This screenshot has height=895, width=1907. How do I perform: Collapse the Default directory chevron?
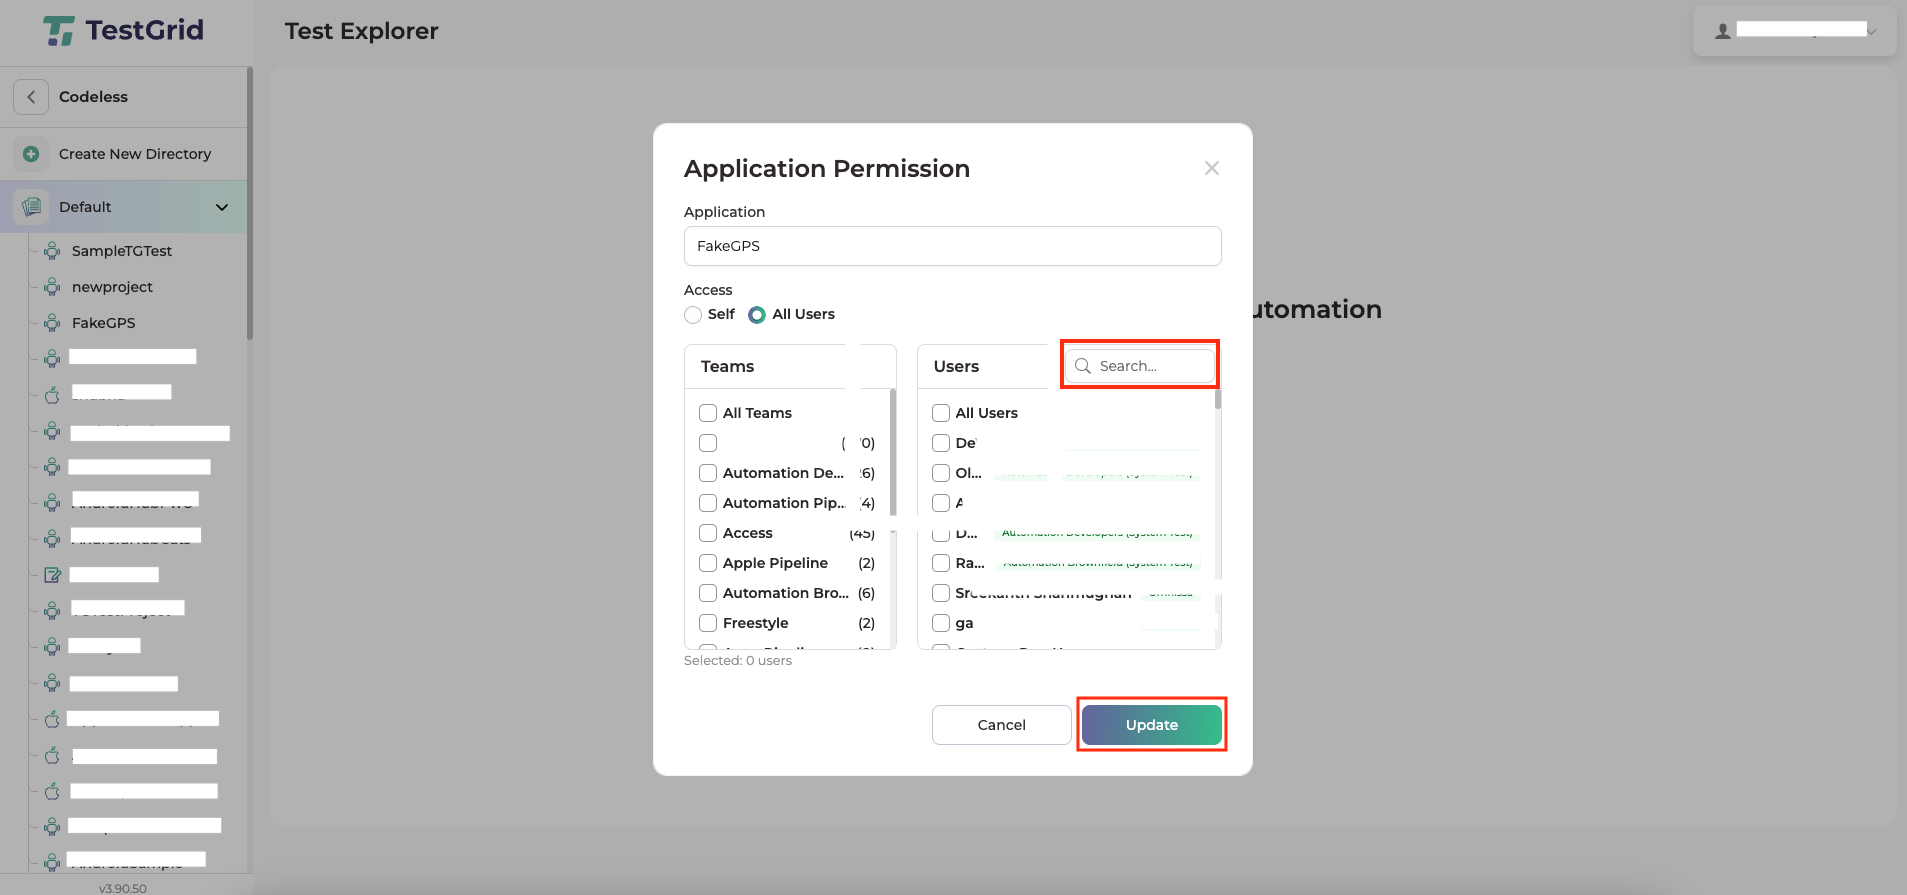[222, 207]
